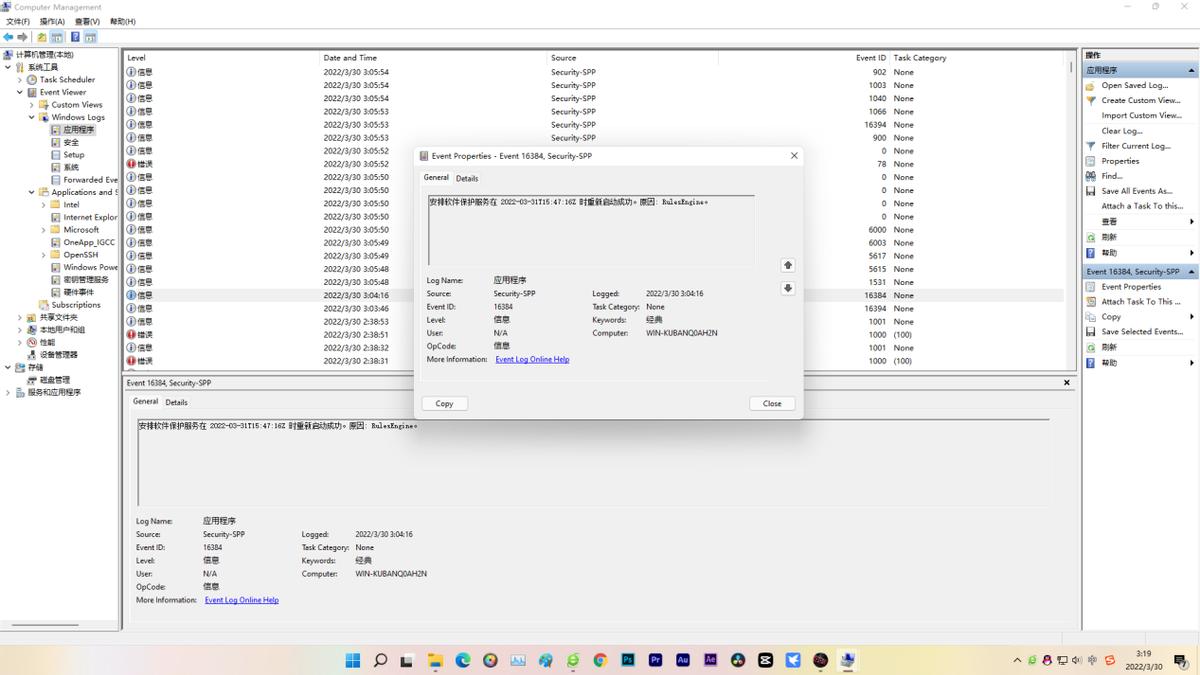Show previous event with up arrow button

788,265
